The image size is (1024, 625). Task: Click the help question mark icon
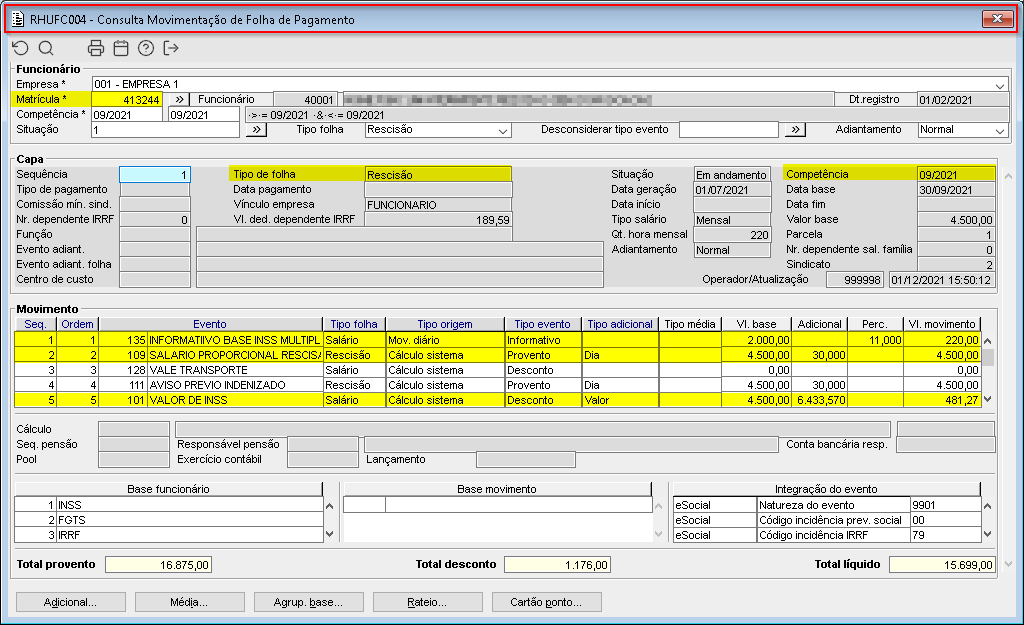tap(146, 48)
